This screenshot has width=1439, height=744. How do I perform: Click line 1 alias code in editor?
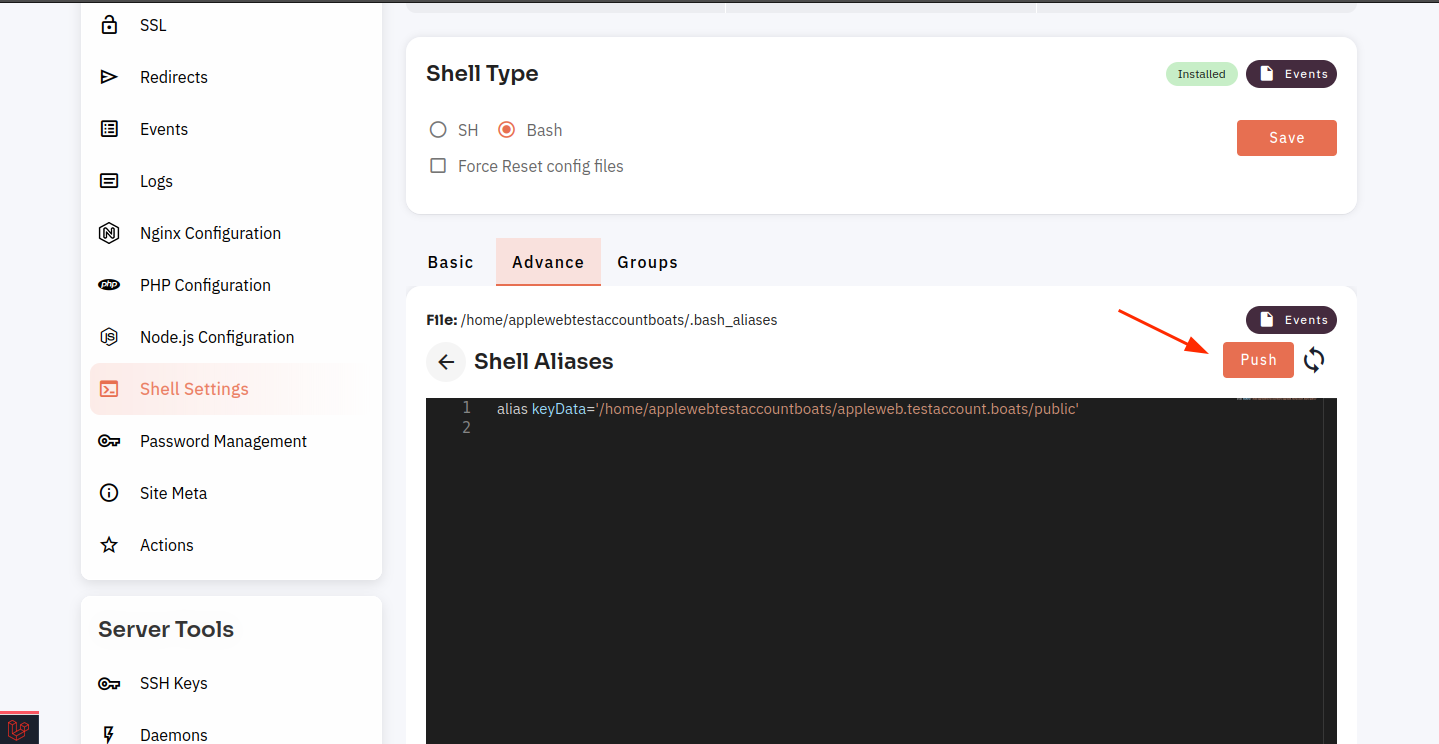point(787,409)
